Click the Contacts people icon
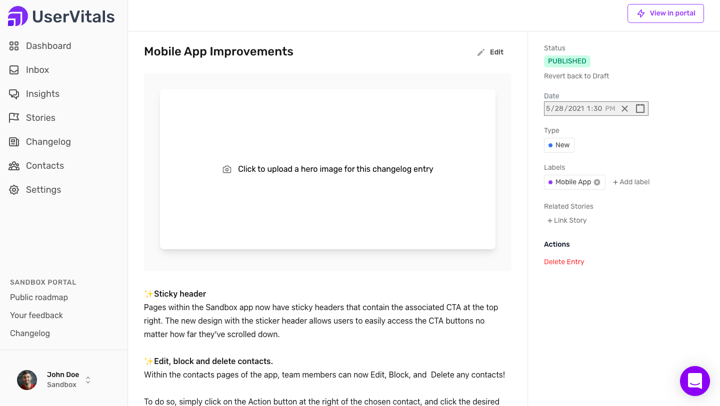 (14, 166)
